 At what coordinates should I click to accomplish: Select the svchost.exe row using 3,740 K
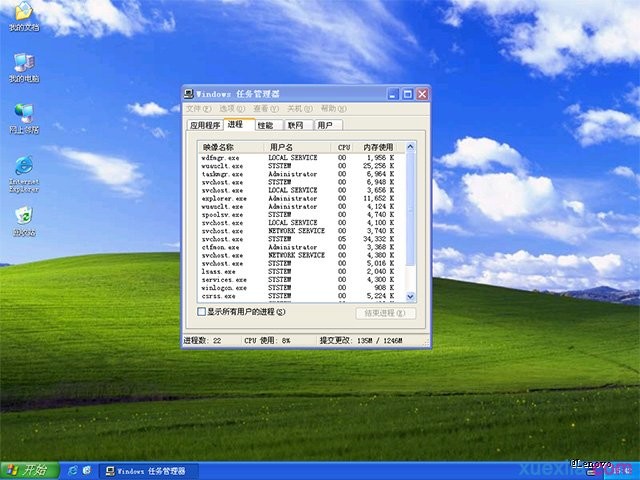[x=301, y=231]
